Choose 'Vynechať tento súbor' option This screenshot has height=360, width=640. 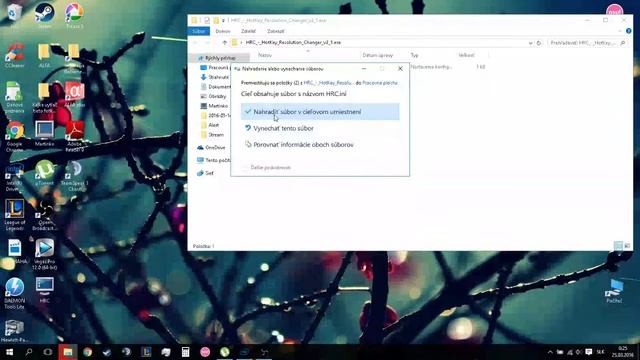coord(283,128)
